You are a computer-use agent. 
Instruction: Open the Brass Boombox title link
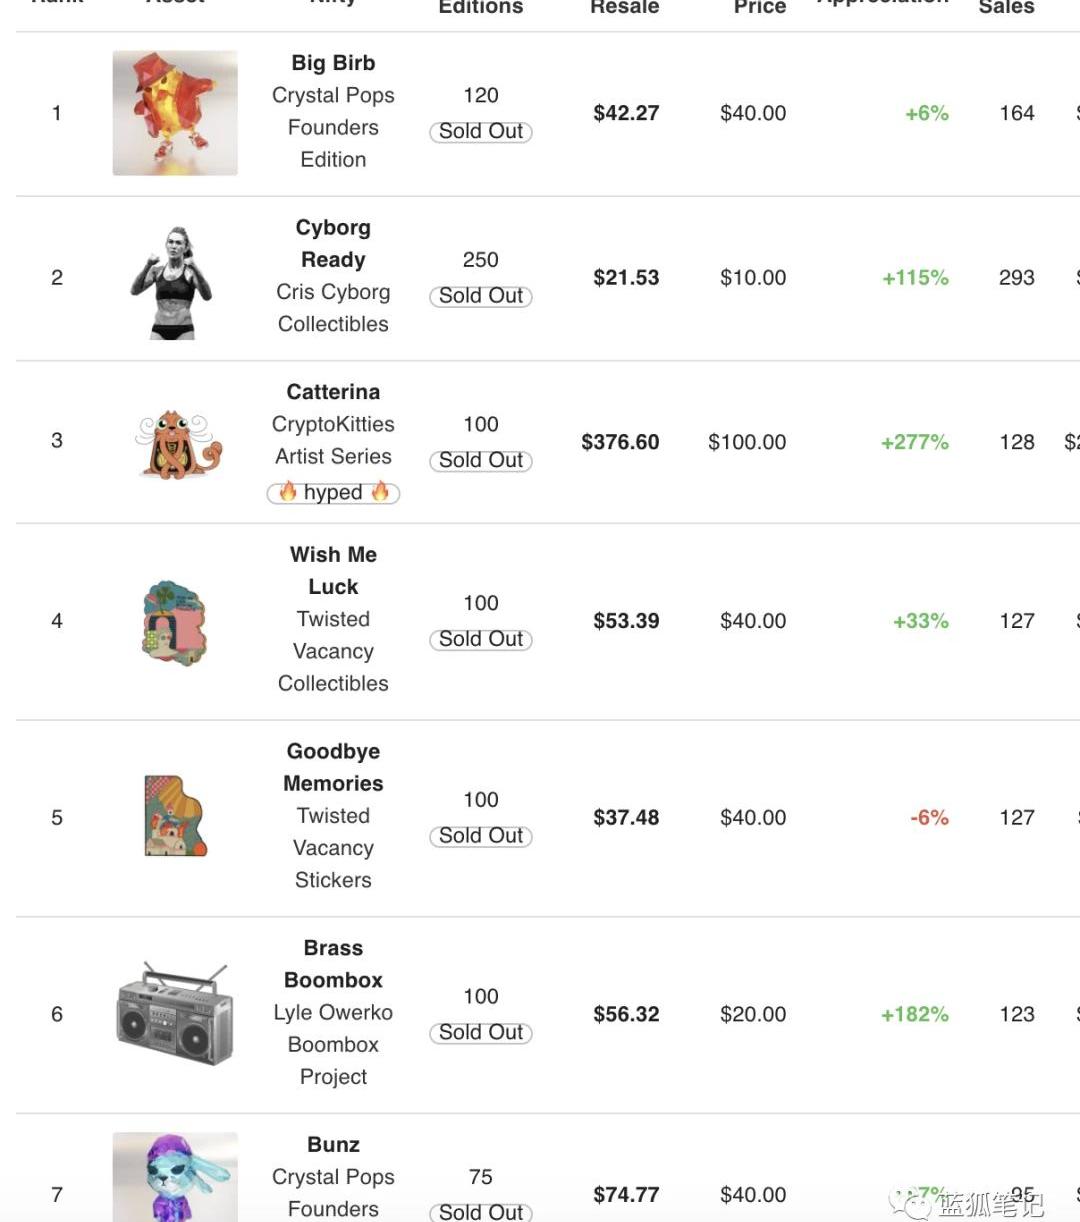point(333,964)
